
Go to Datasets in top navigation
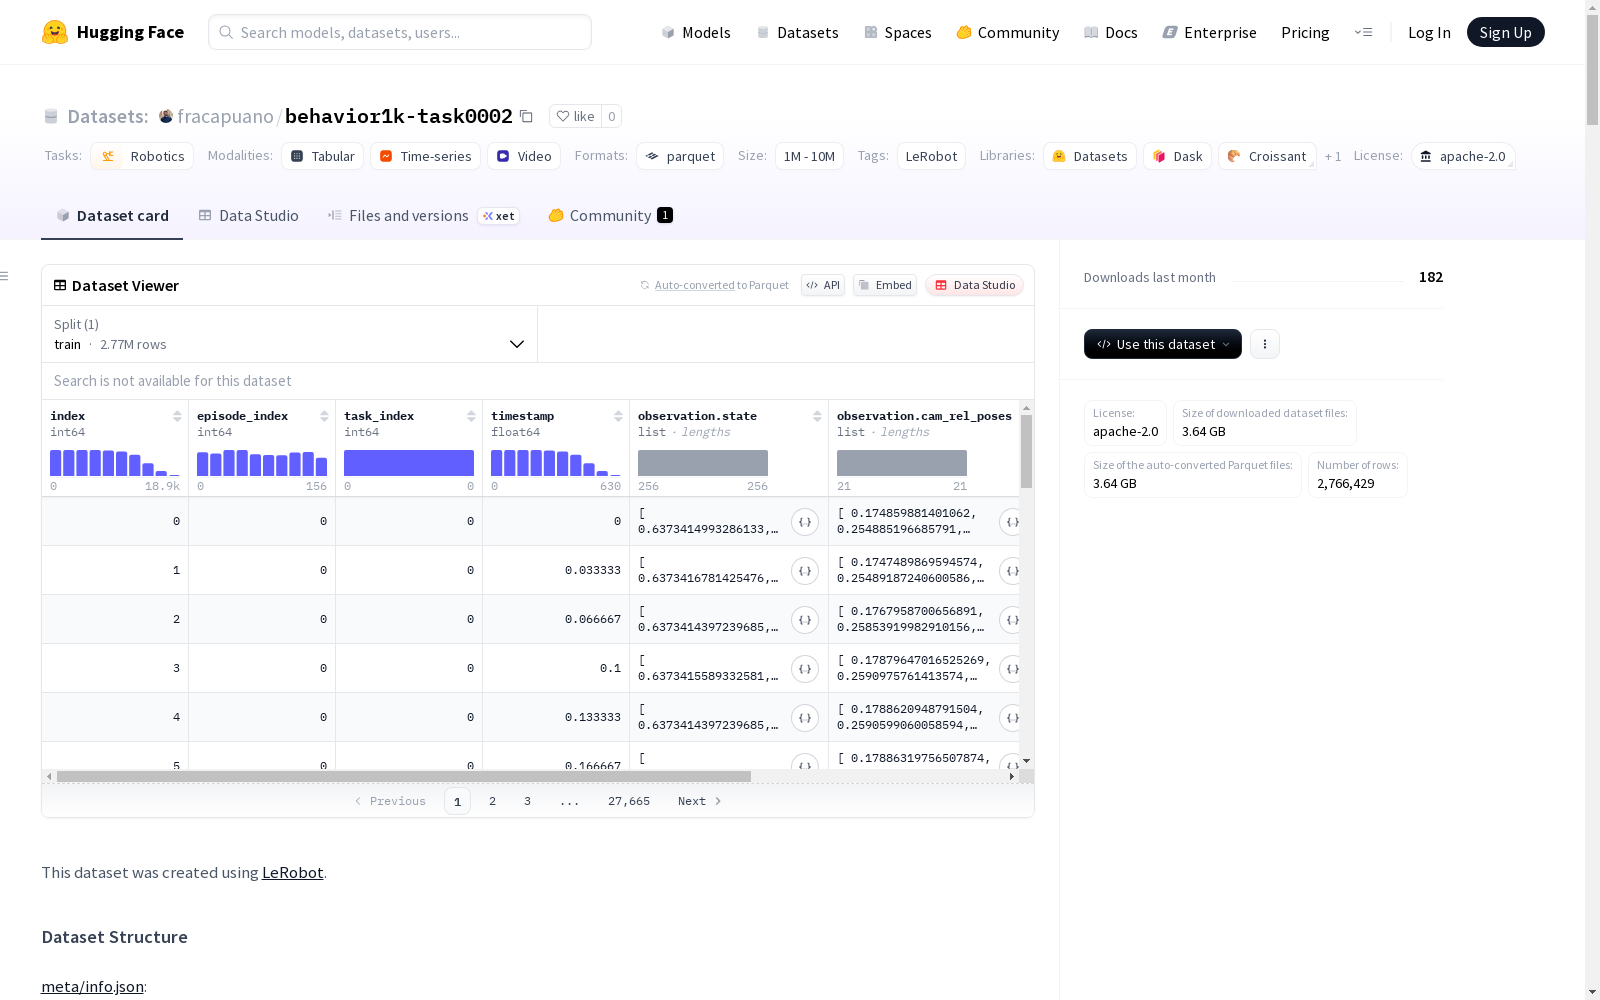[x=797, y=32]
